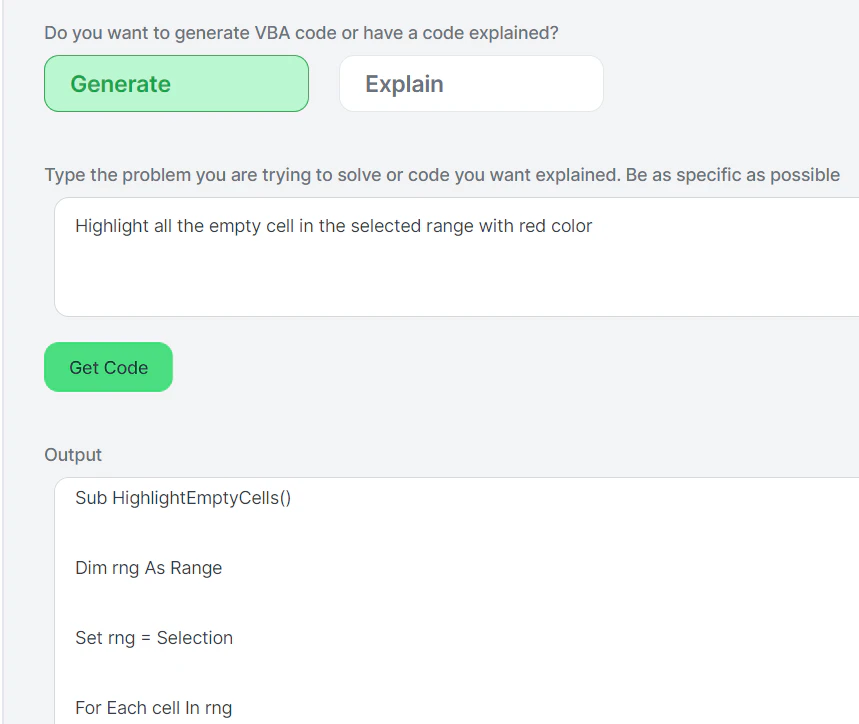Click the "Set rng = Selection" line
Screen dimensions: 859x724
tap(154, 638)
